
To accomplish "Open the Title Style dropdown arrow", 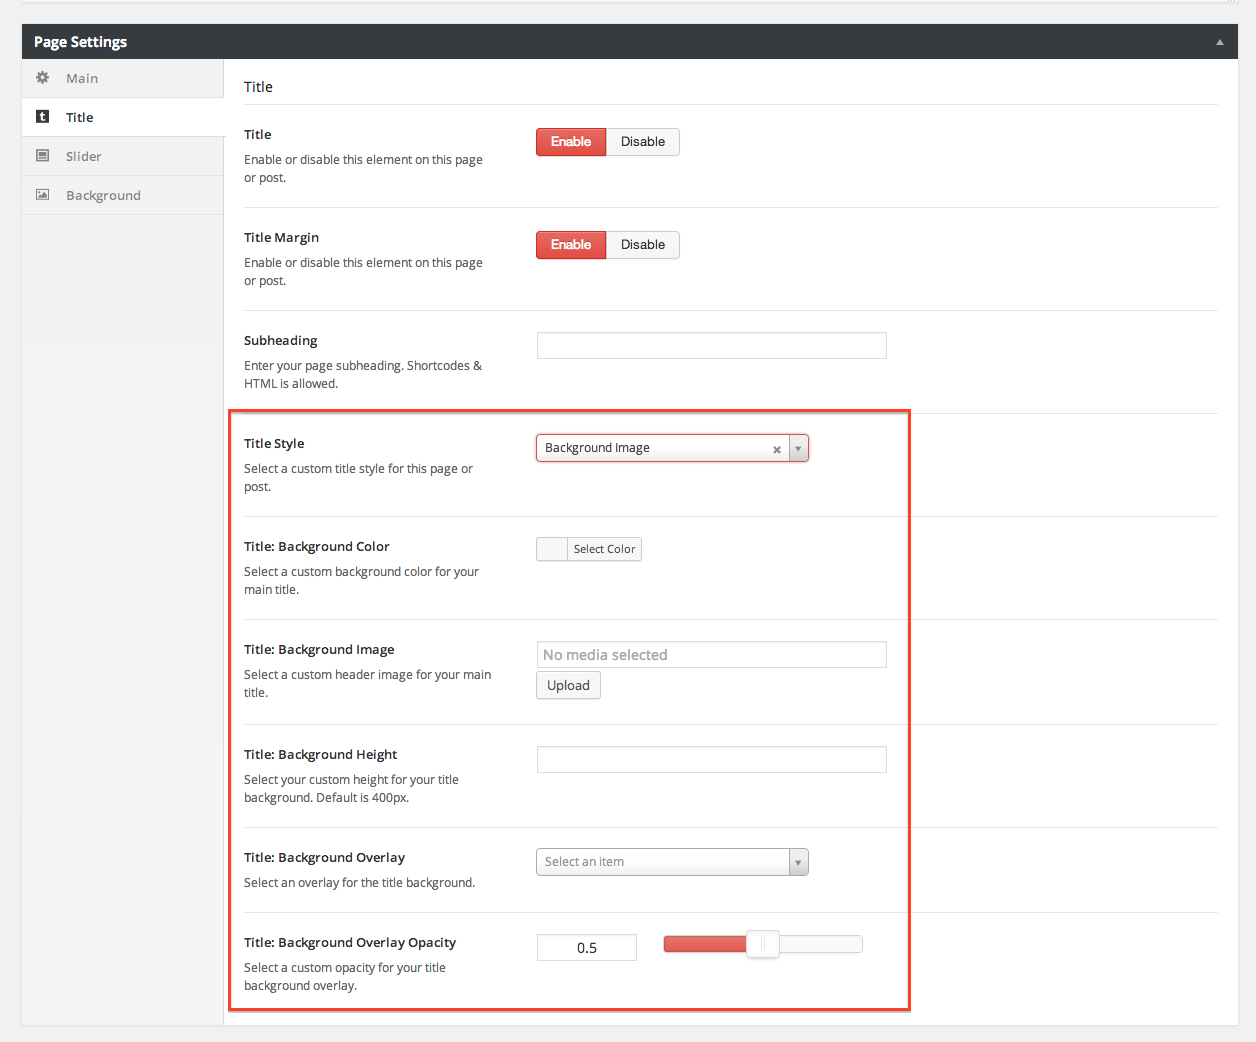I will click(x=798, y=448).
